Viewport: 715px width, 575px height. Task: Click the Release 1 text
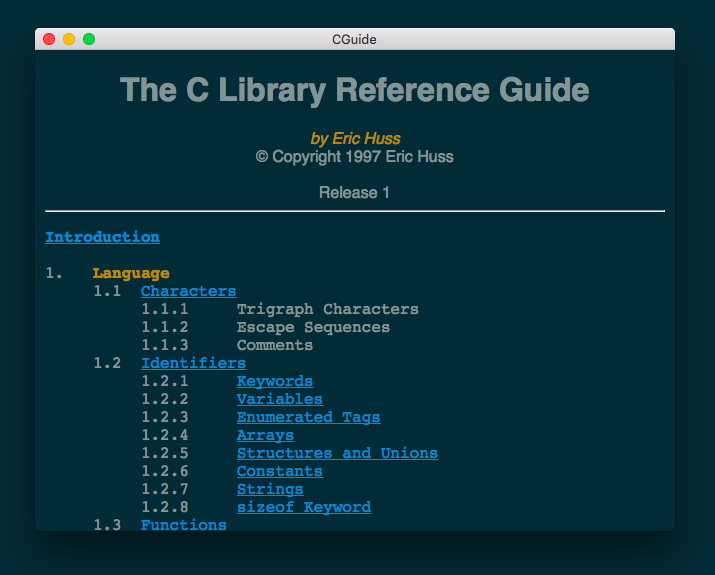tap(354, 192)
